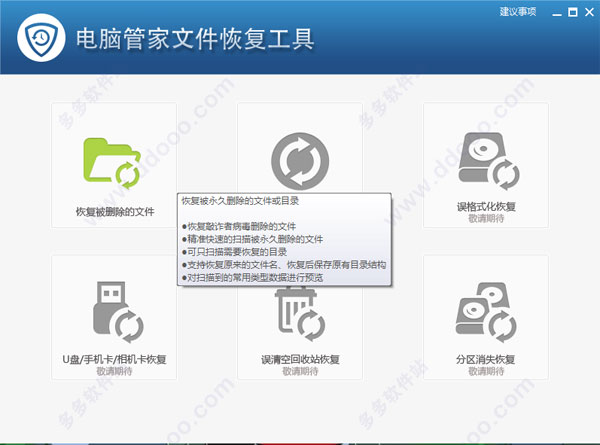Open 恢复被删除的文件 label
Screen dimensions: 600x445
coord(115,212)
